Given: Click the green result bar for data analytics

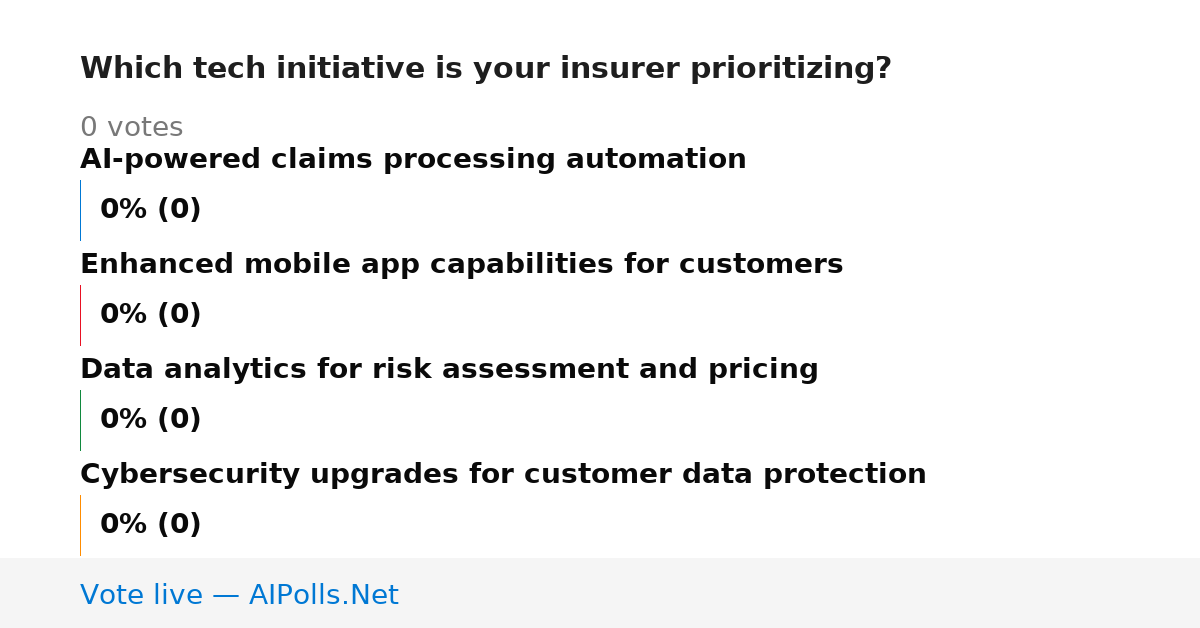Looking at the screenshot, I should click(80, 420).
